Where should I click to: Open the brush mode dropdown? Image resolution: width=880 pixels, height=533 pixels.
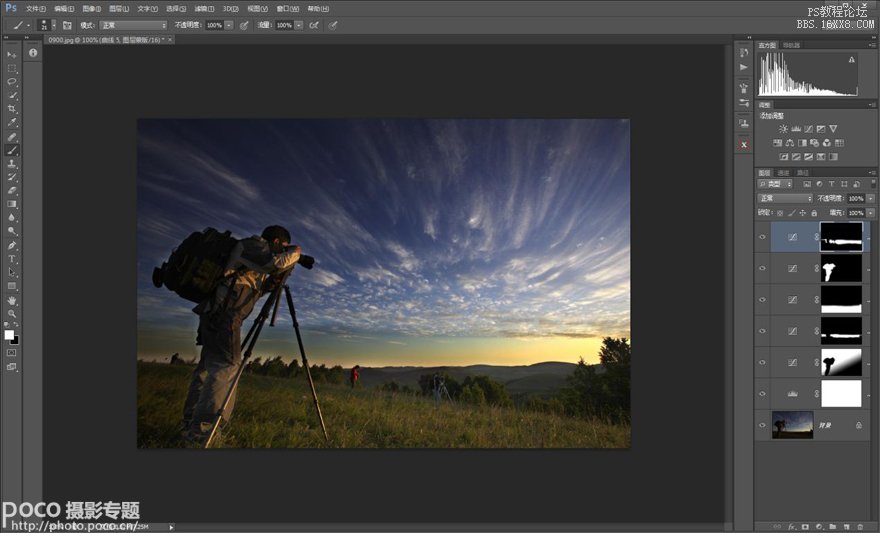coord(134,25)
